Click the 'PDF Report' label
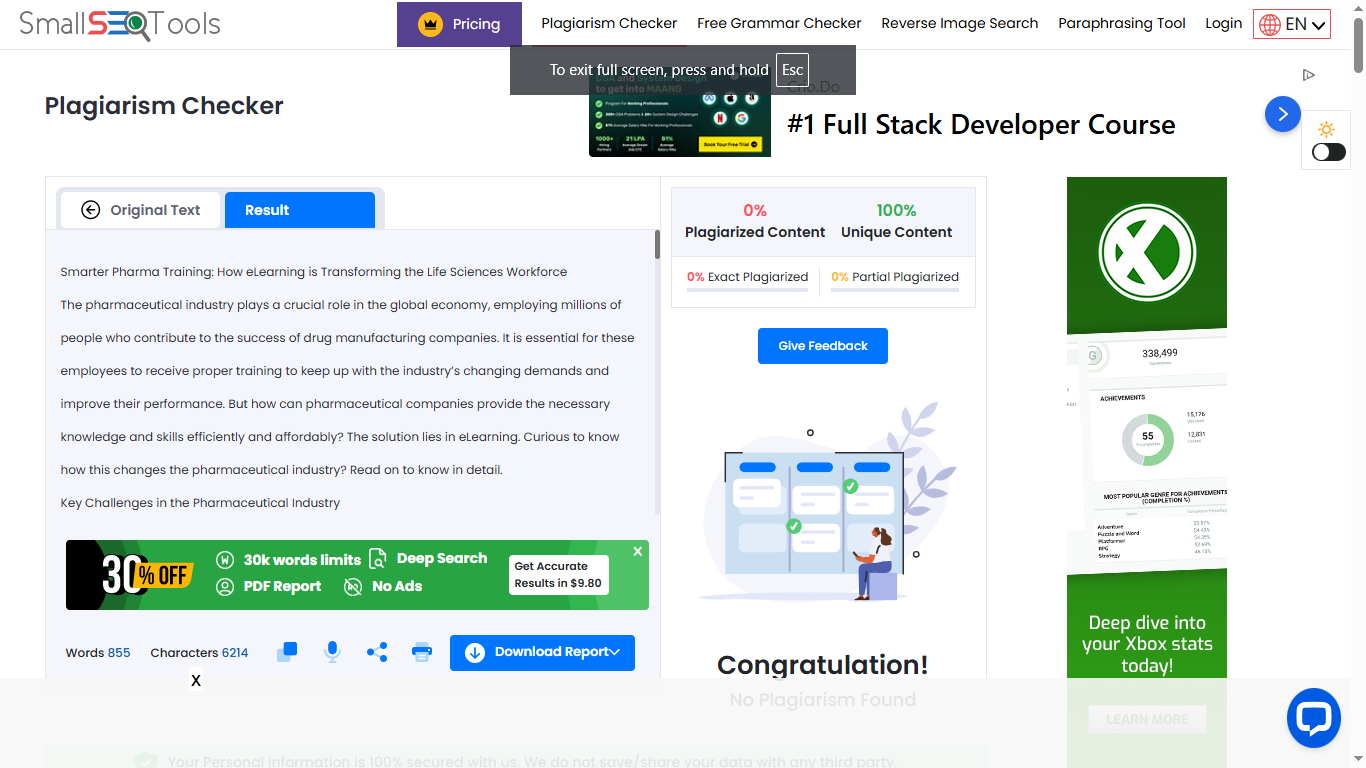Image resolution: width=1366 pixels, height=768 pixels. [283, 586]
